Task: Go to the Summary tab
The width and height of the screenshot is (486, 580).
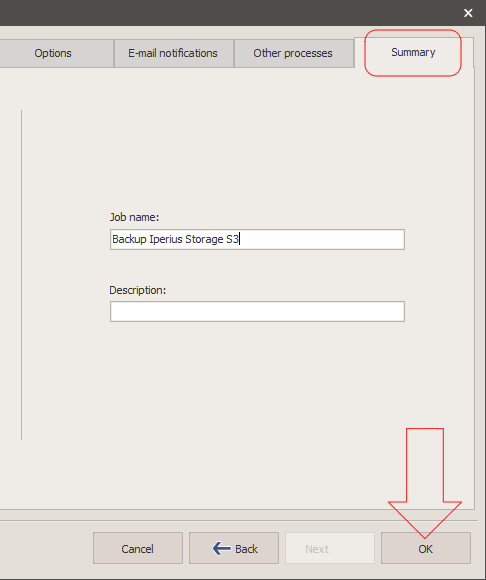Action: [413, 53]
